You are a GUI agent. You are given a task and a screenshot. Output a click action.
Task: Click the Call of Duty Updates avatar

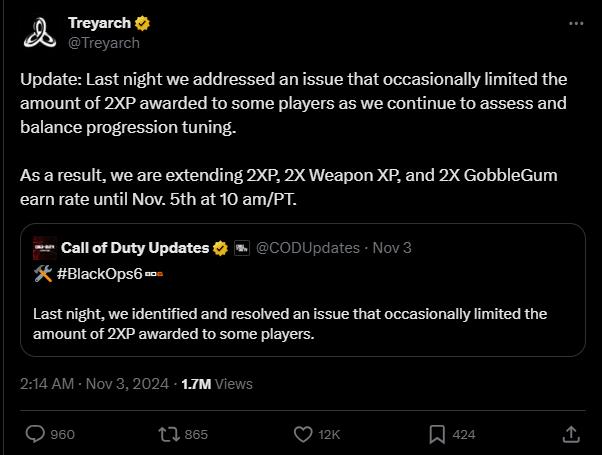[x=44, y=248]
